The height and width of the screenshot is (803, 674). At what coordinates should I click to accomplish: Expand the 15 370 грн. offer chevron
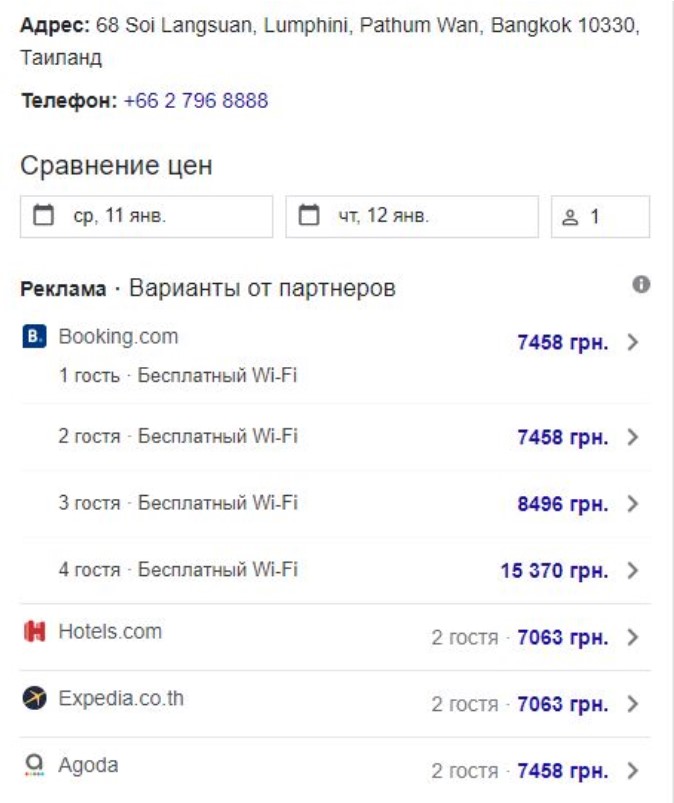click(632, 571)
